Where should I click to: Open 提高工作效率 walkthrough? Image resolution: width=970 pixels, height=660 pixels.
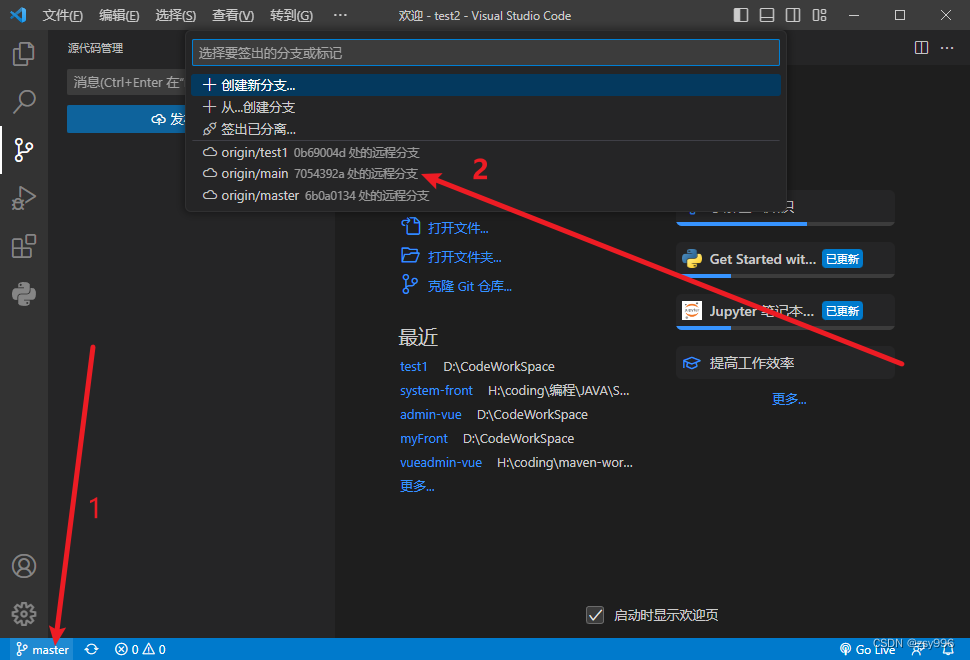pos(785,363)
